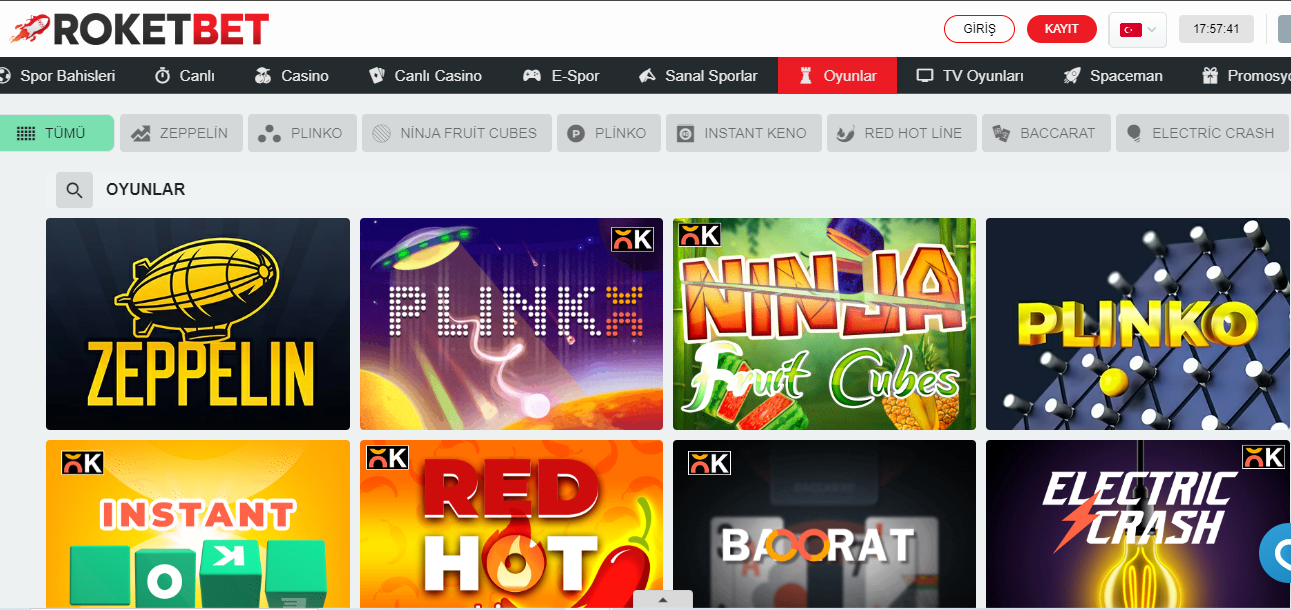Go to Spor Bahisleri menu
This screenshot has height=610, width=1291.
coord(58,76)
